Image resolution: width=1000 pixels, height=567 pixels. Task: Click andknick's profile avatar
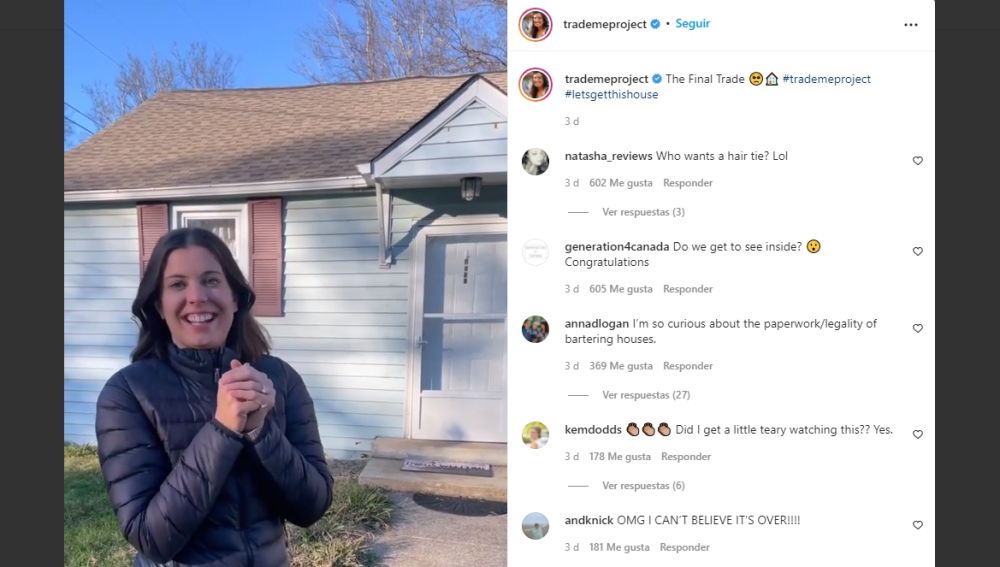(x=536, y=526)
